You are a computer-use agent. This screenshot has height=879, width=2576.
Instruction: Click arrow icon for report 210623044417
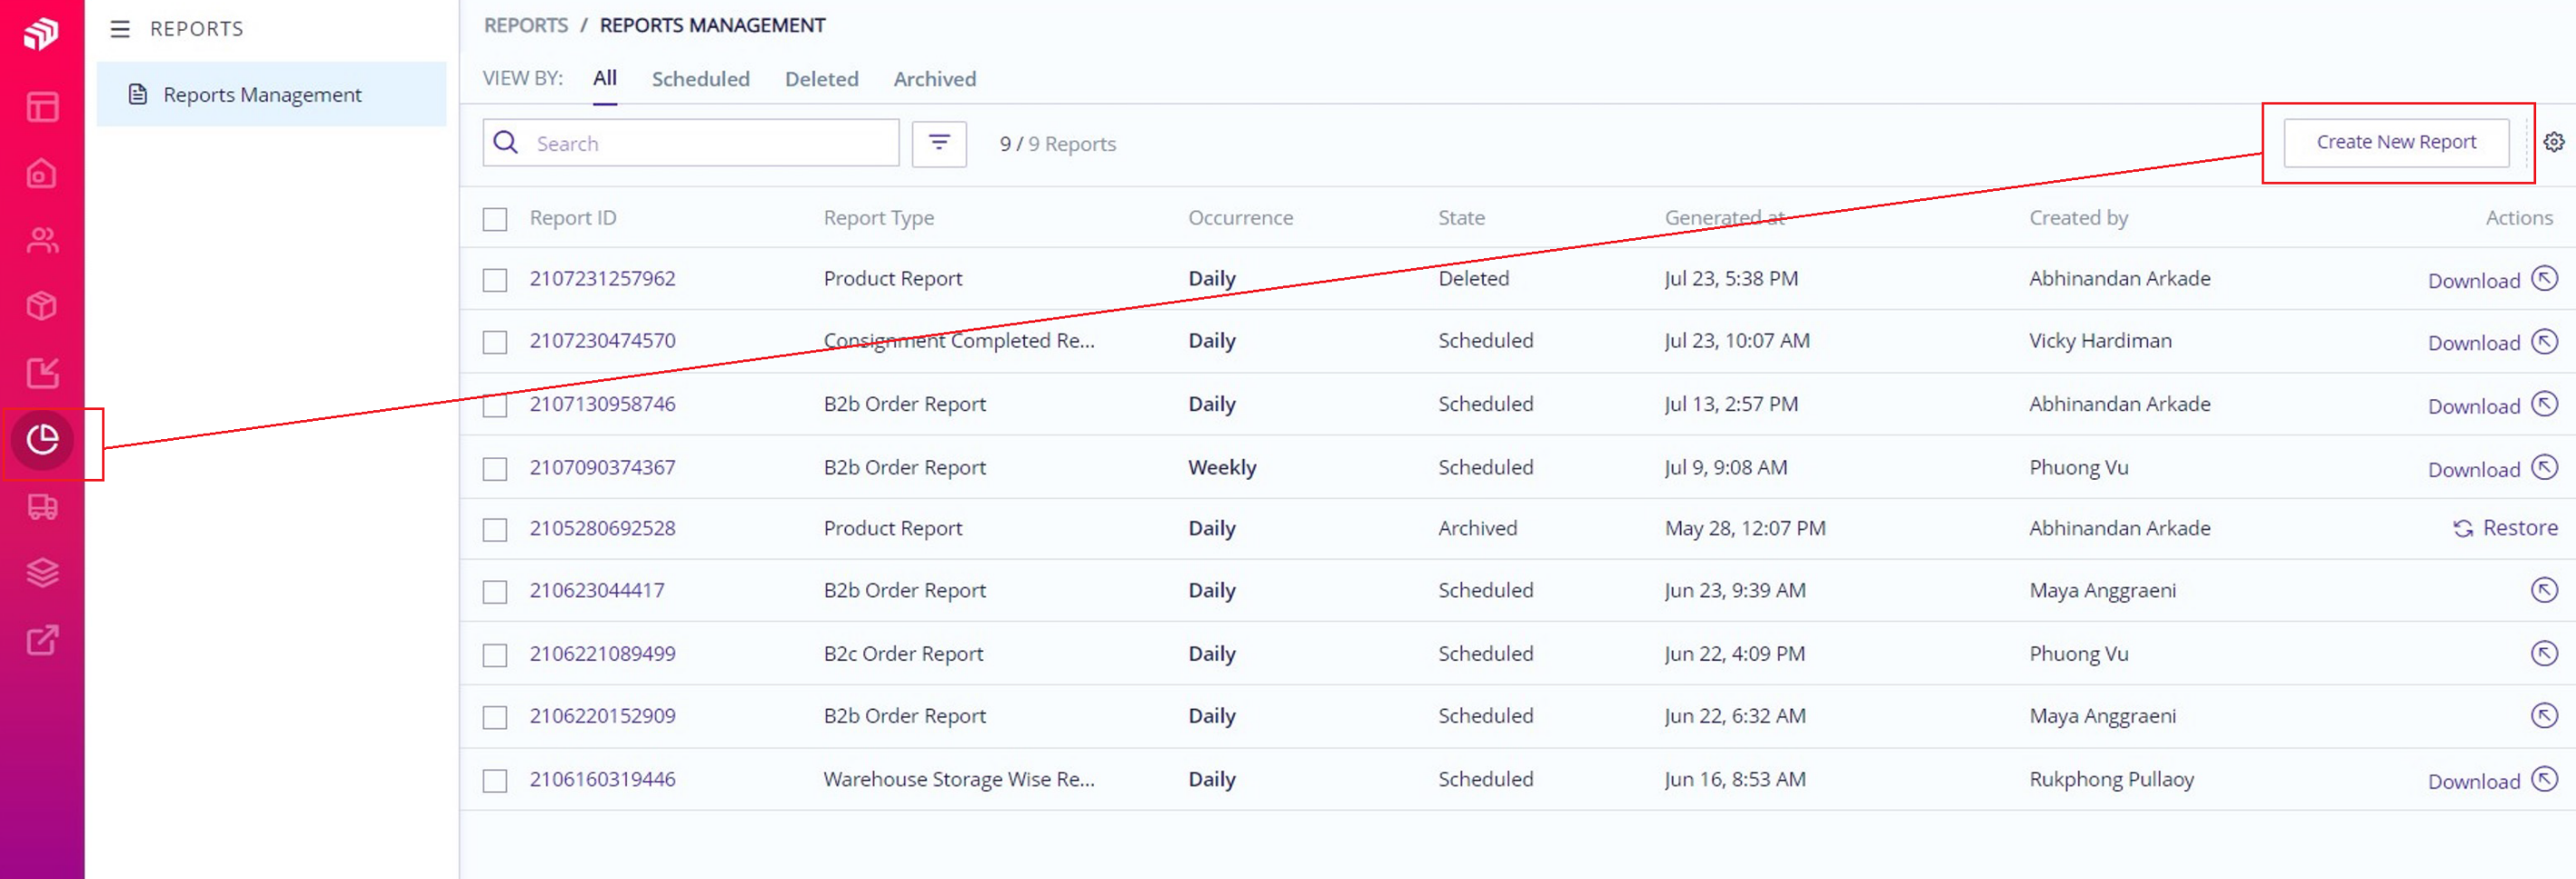2544,590
